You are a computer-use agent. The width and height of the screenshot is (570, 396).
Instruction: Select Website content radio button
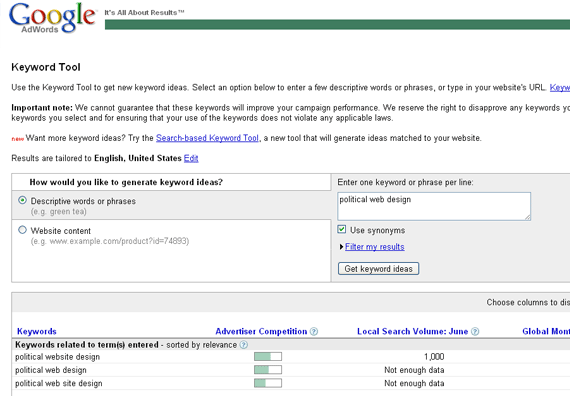(x=23, y=230)
